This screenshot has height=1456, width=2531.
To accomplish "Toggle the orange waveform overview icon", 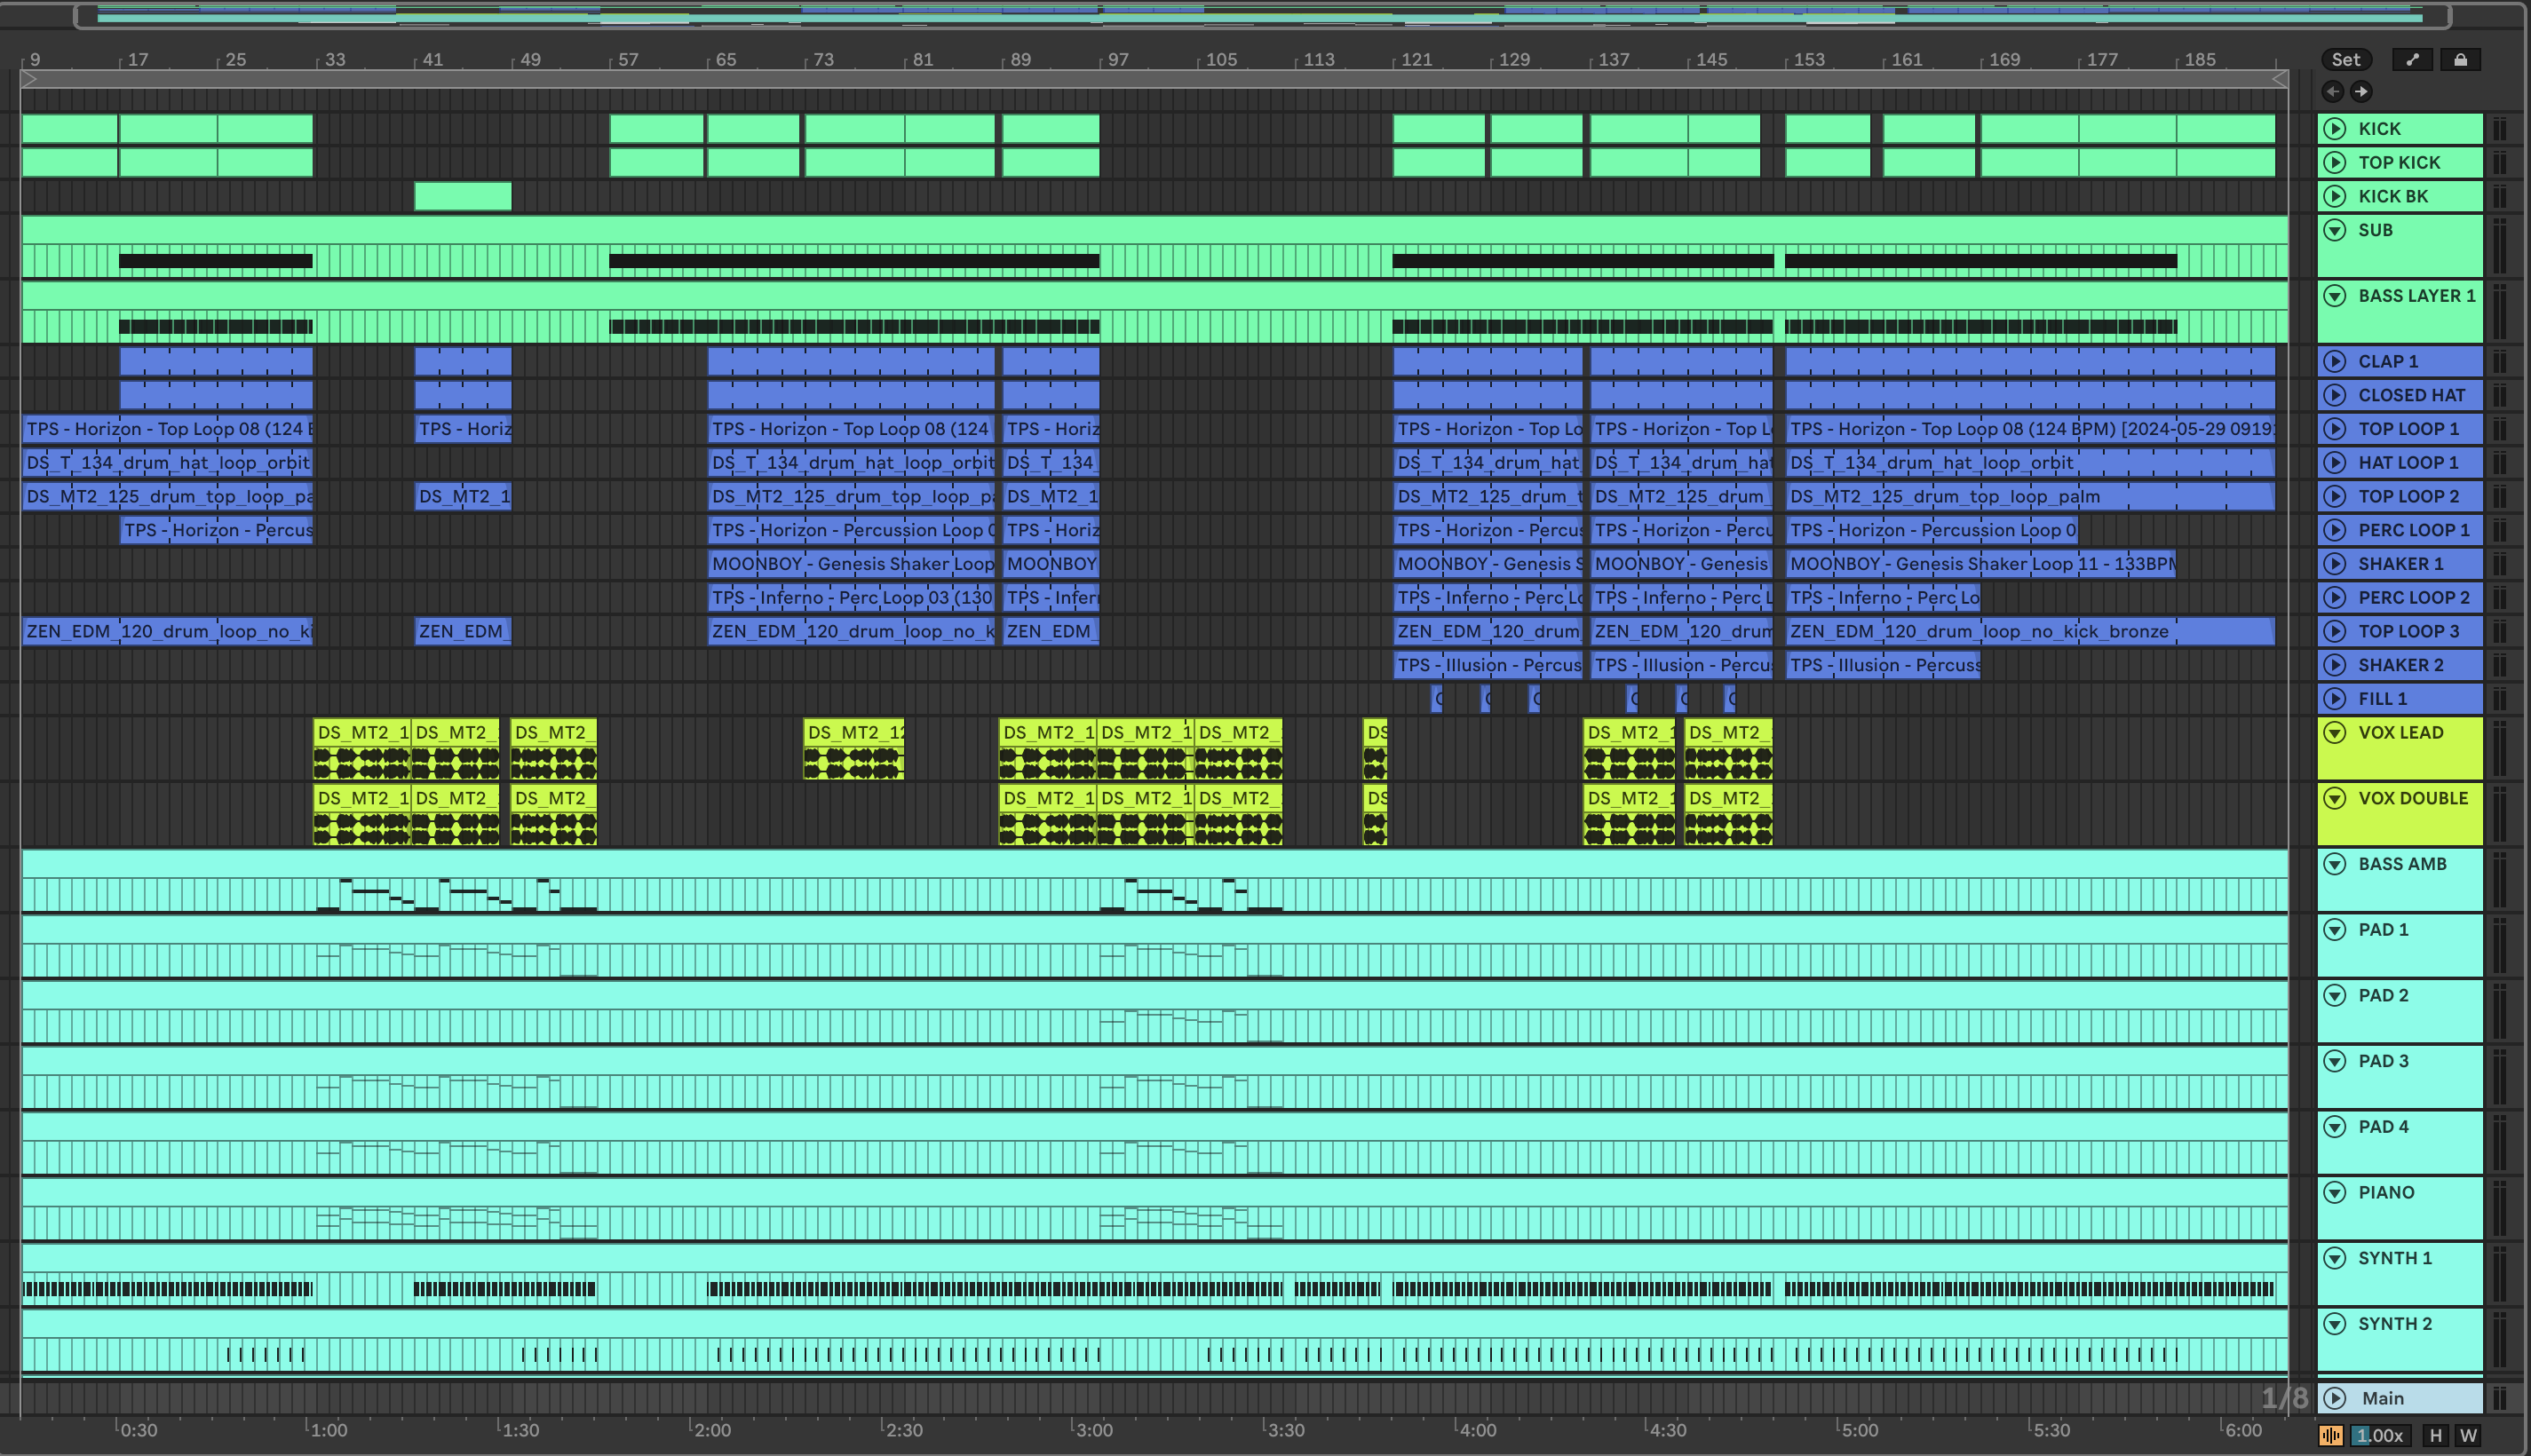I will pyautogui.click(x=2331, y=1436).
